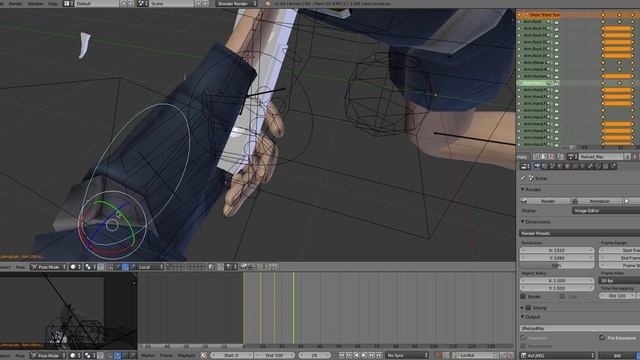The width and height of the screenshot is (640, 360).
Task: Switch to the Object Constraints properties tab icon
Action: click(x=574, y=166)
